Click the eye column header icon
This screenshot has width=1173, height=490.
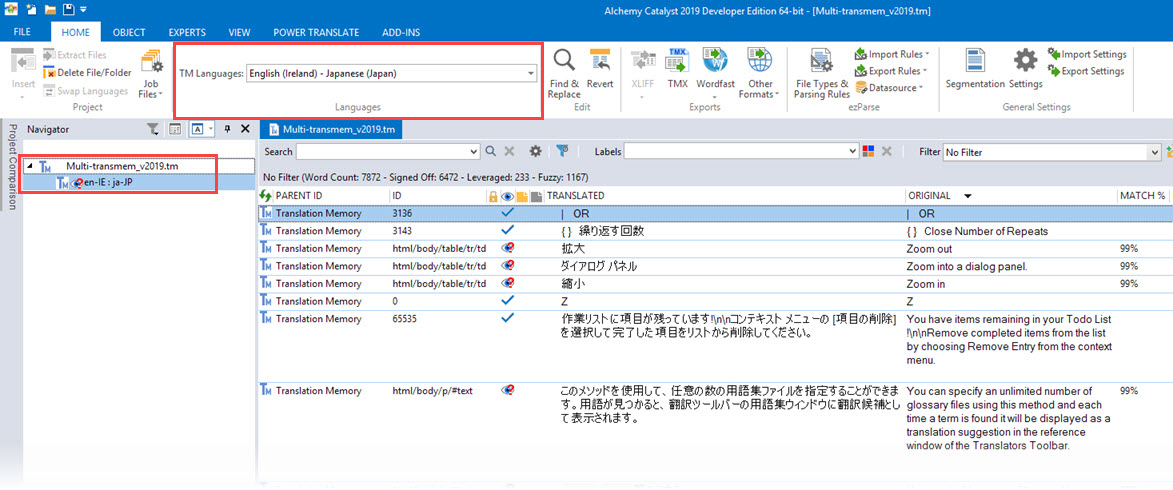pyautogui.click(x=507, y=196)
